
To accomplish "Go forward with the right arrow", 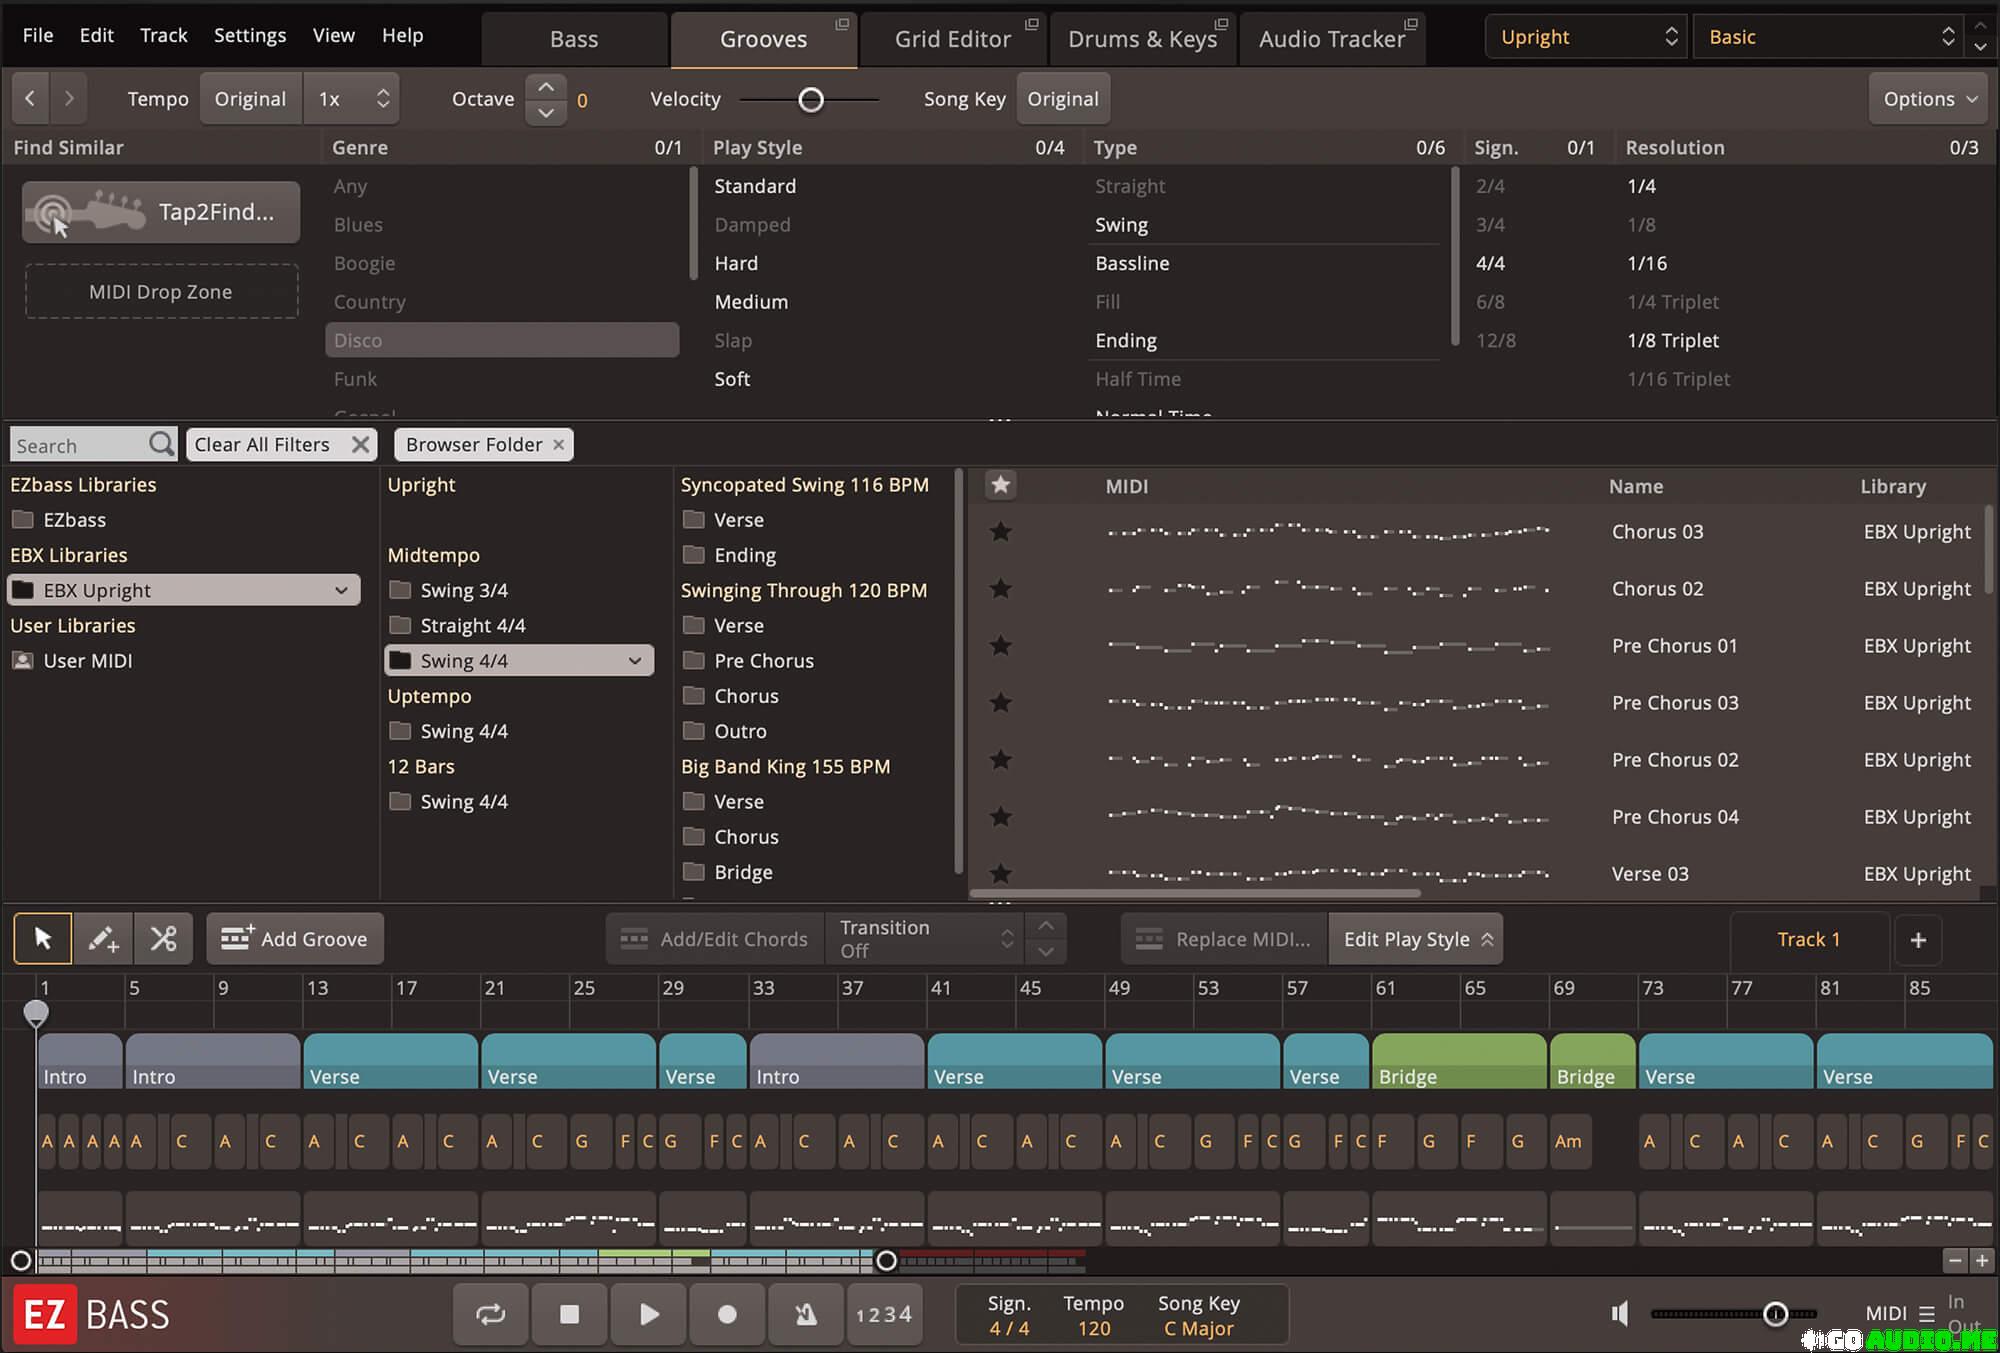I will (x=68, y=98).
